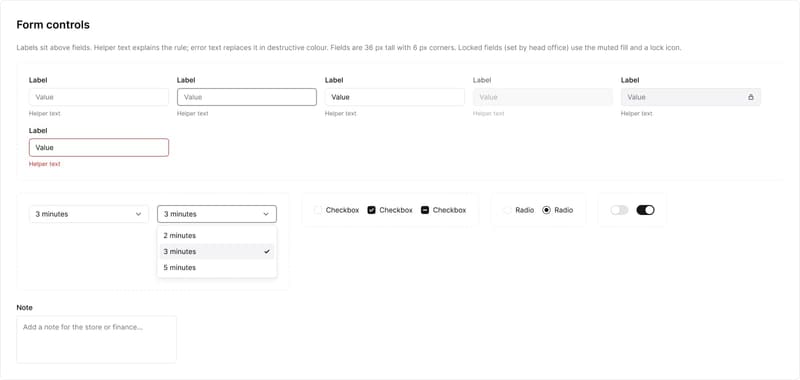Click the Note textarea for store or finance
Viewport: 800px width, 380px height.
pos(96,339)
